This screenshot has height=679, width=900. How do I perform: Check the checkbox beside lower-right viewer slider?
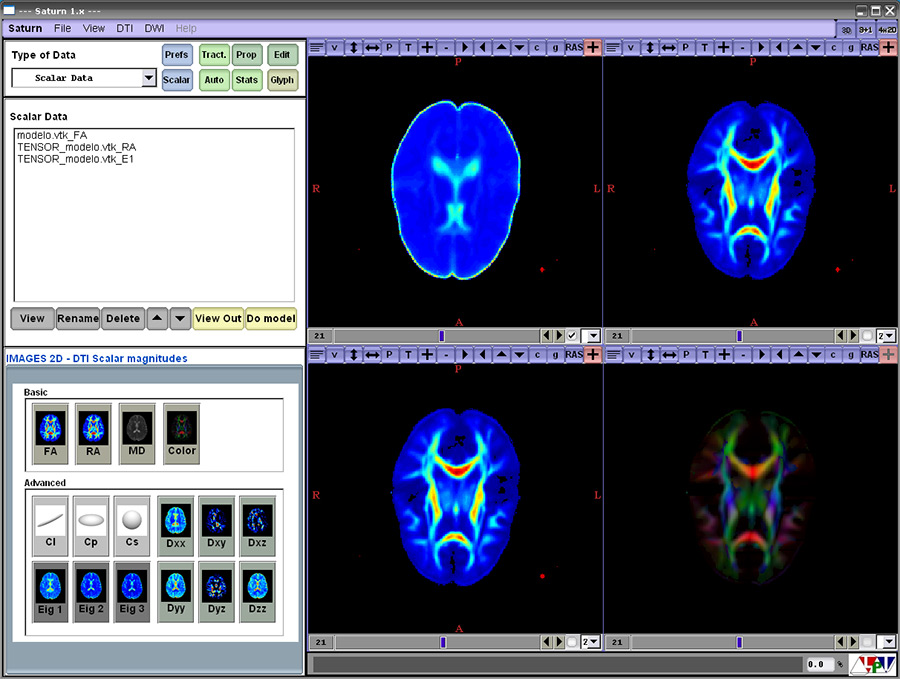pyautogui.click(x=867, y=642)
